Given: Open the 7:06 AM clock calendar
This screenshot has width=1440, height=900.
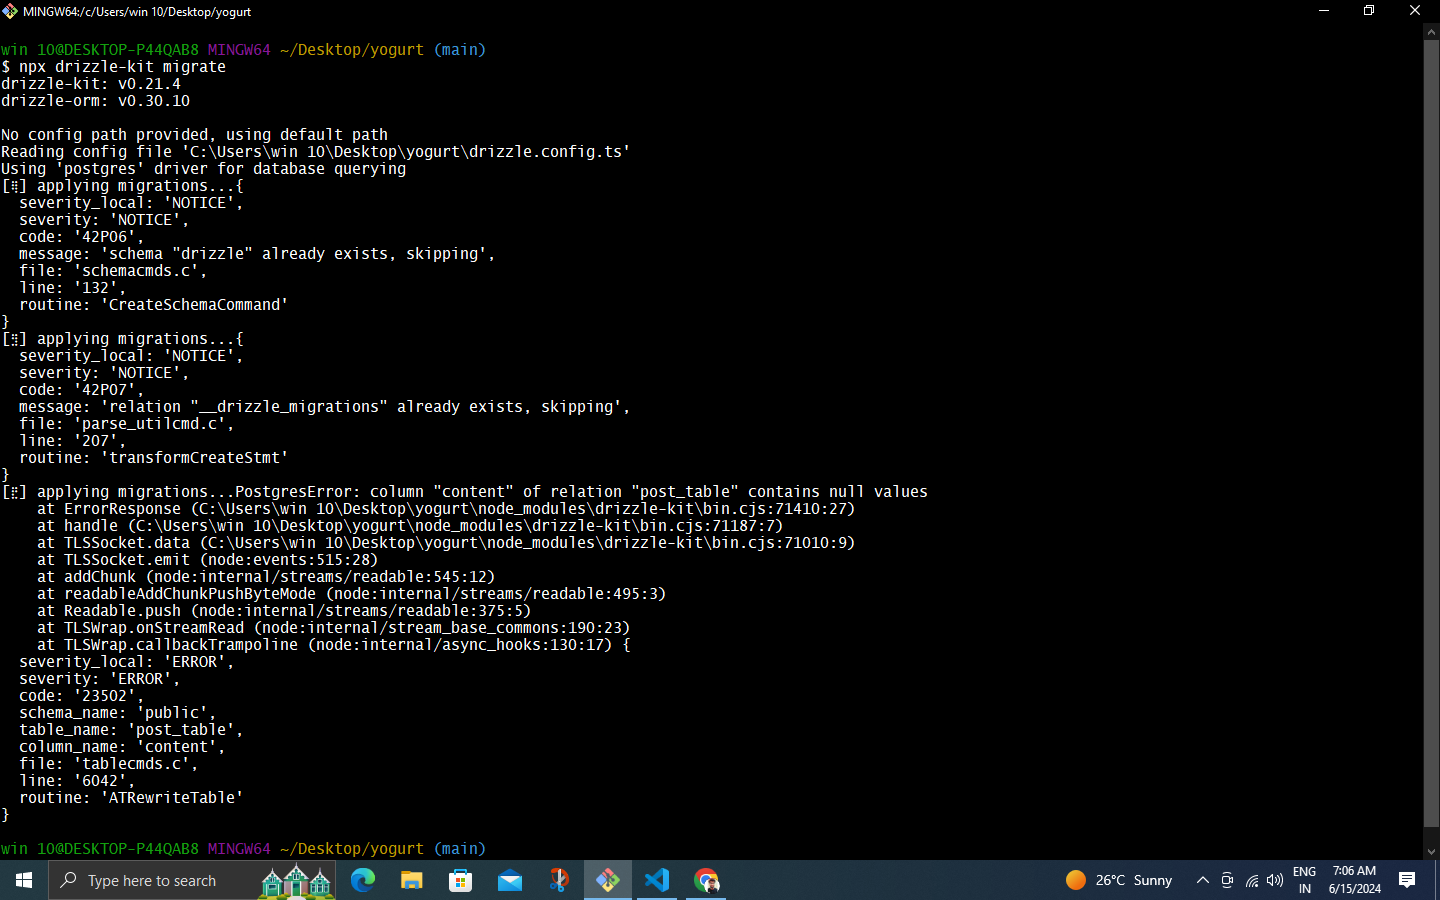Looking at the screenshot, I should (1355, 880).
